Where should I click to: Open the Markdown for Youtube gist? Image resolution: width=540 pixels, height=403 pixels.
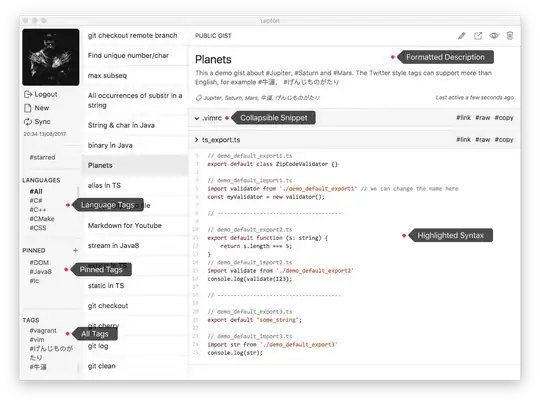[125, 225]
